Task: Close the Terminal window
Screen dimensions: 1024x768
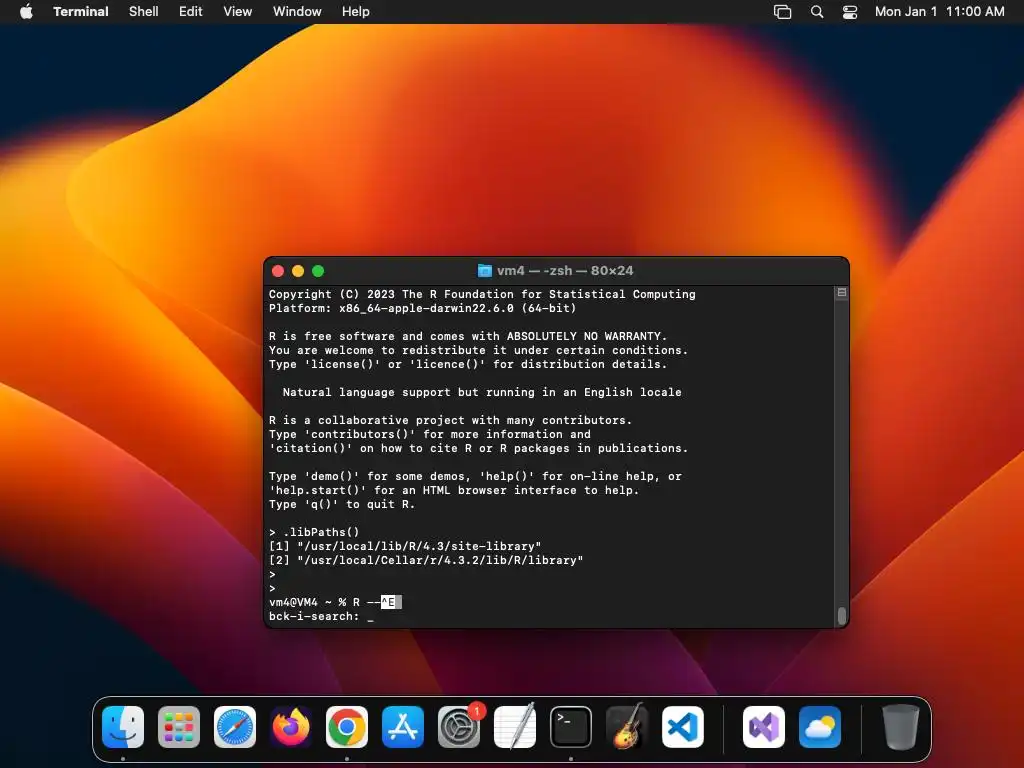Action: point(278,270)
